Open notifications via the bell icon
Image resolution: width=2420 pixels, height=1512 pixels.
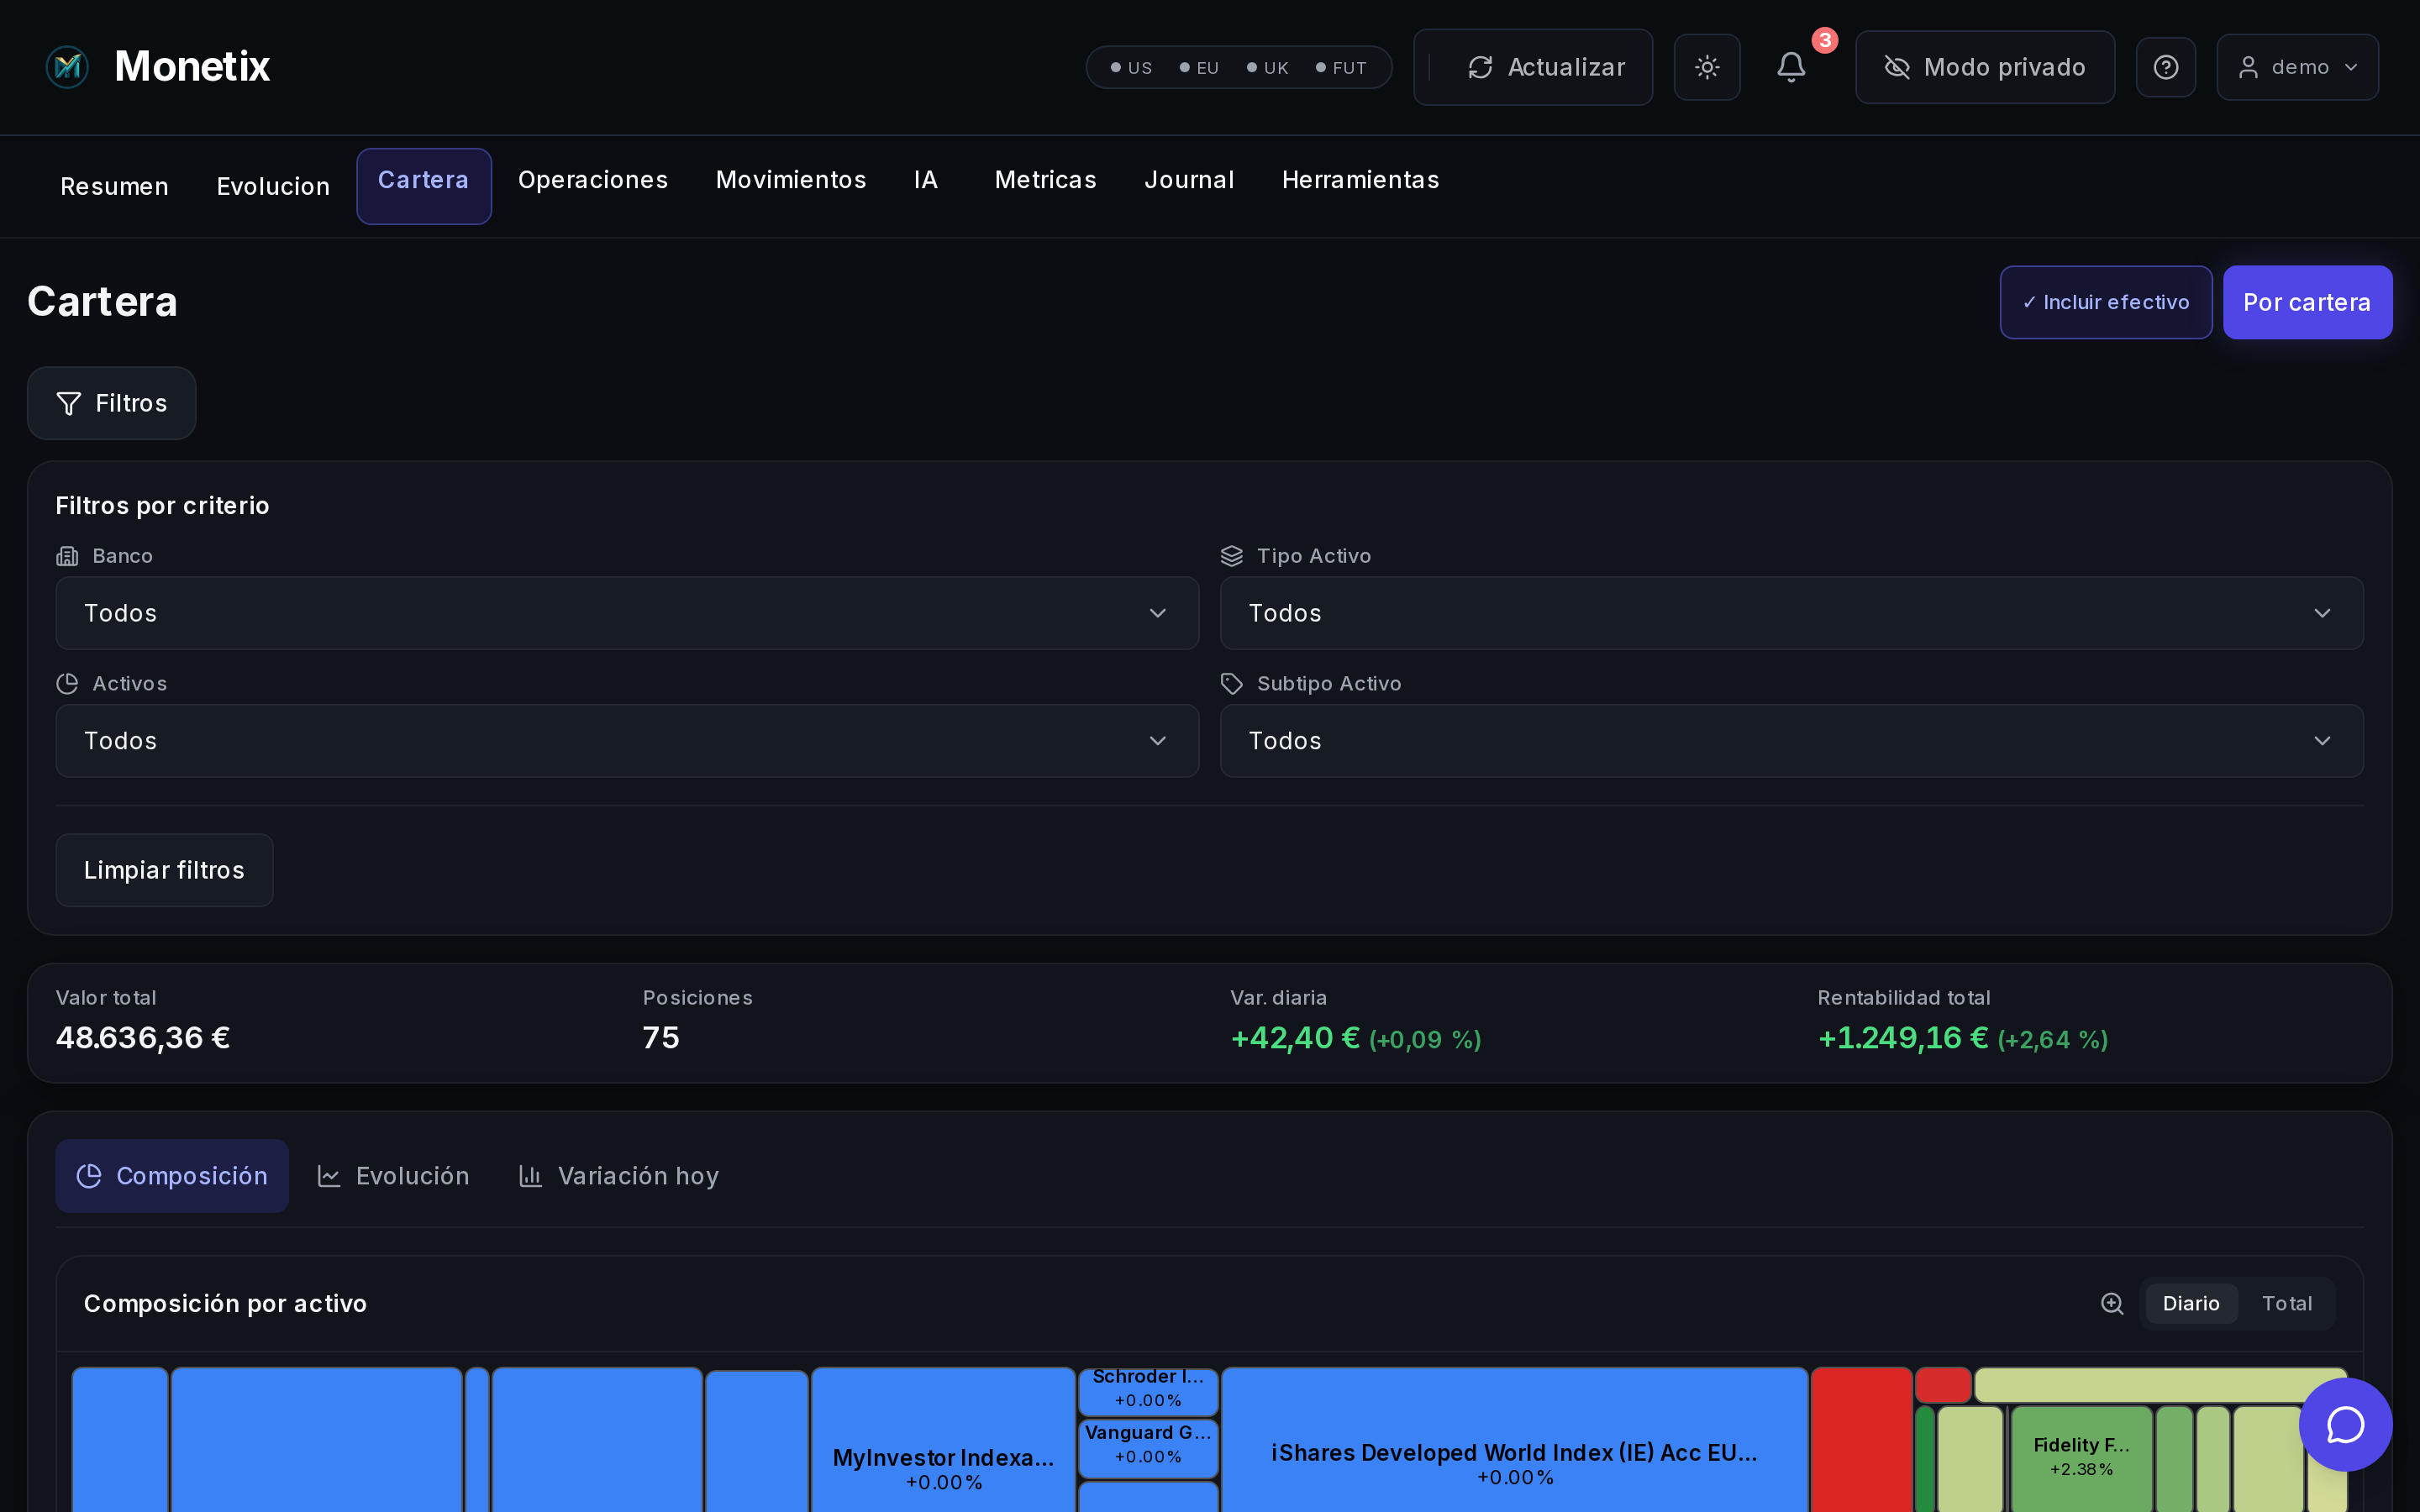(1791, 67)
